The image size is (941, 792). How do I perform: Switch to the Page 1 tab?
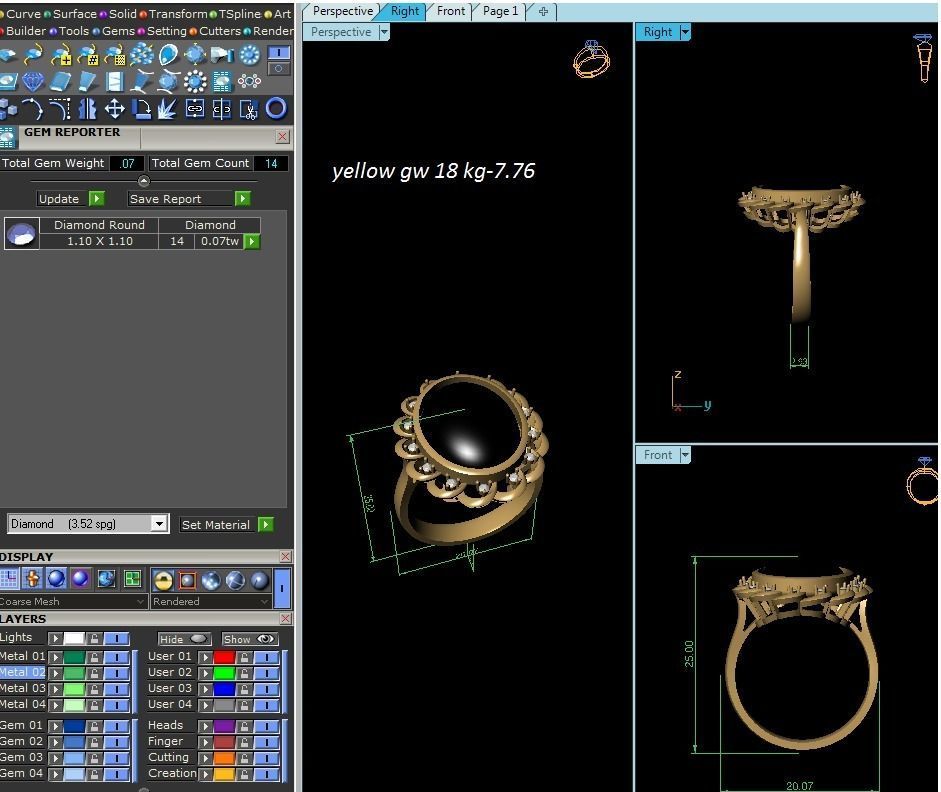(500, 11)
